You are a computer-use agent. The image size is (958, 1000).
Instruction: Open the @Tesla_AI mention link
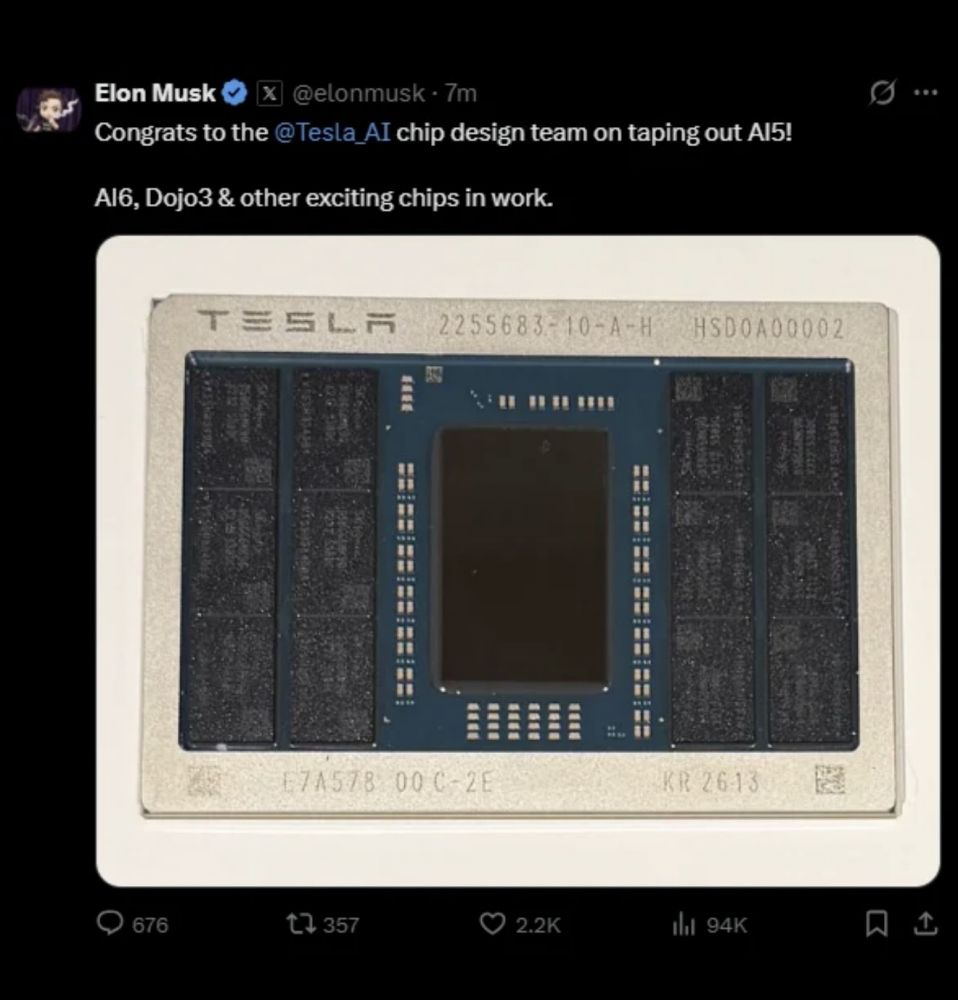[x=330, y=133]
